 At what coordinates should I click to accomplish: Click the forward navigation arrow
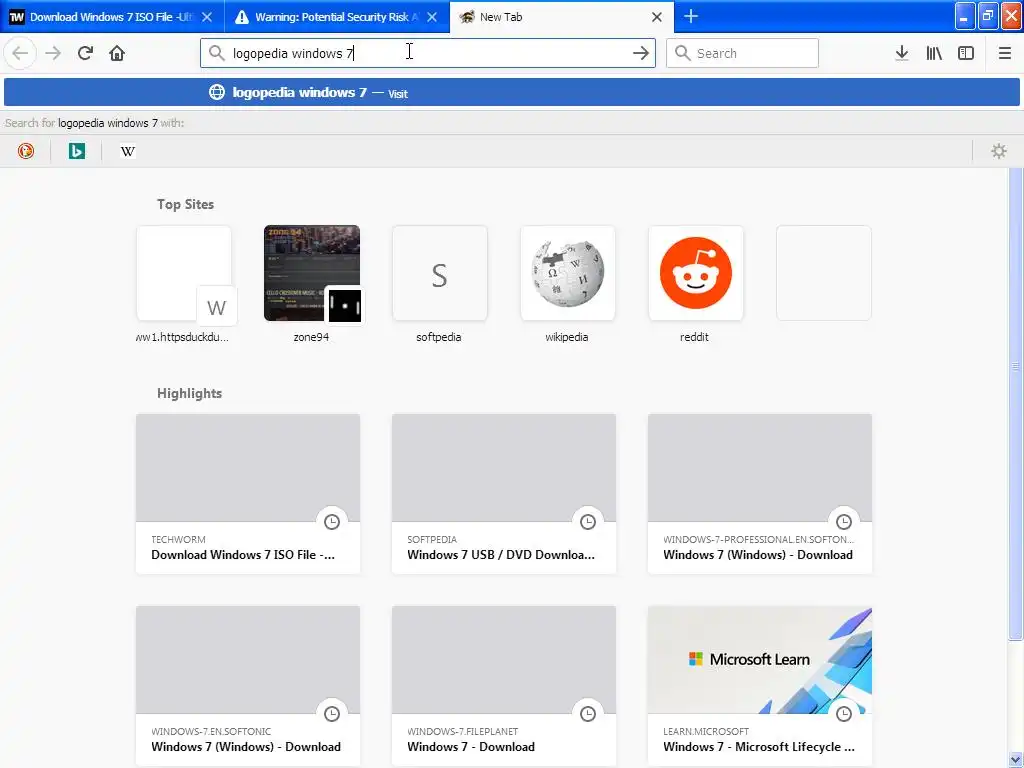[x=53, y=53]
